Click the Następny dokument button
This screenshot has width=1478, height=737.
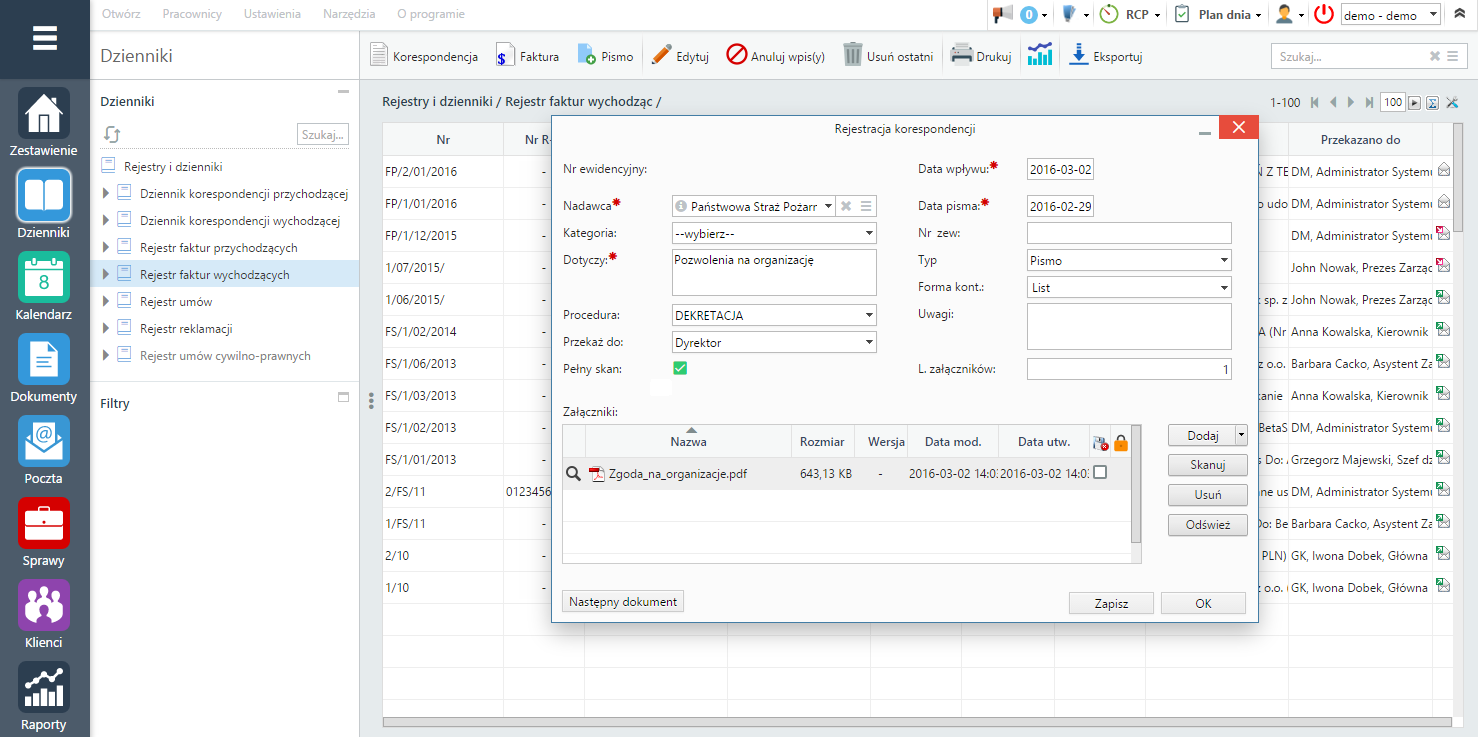click(623, 602)
